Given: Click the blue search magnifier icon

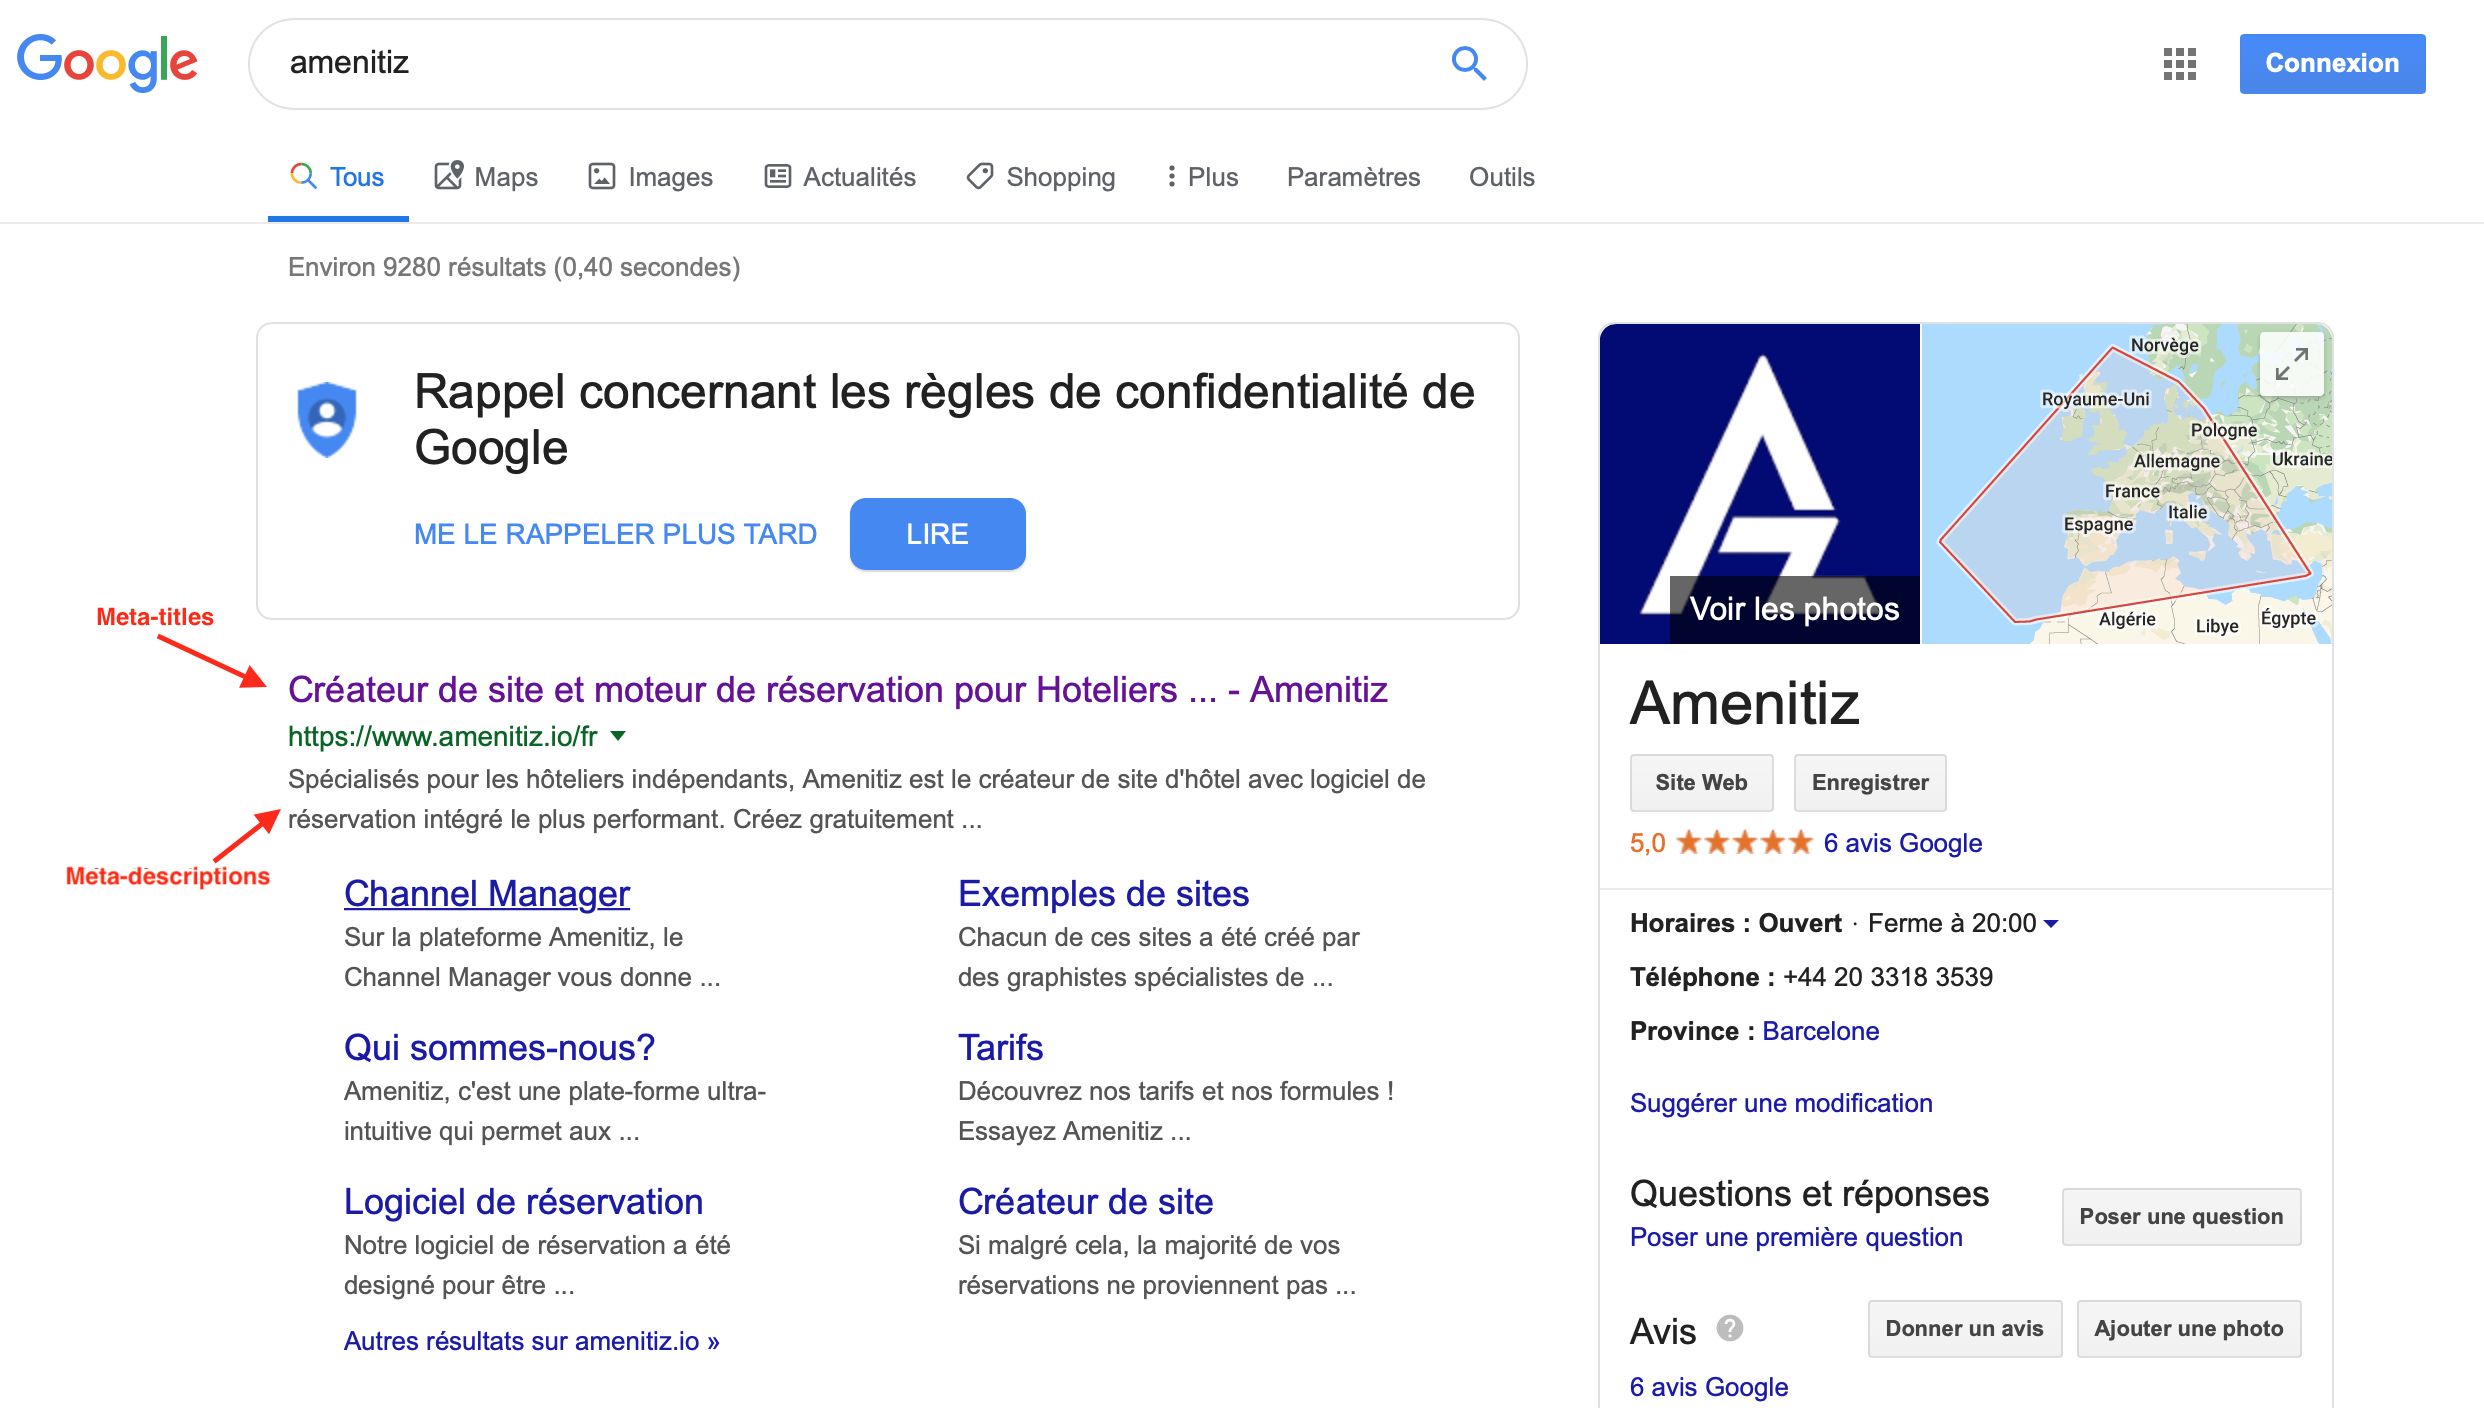Looking at the screenshot, I should pos(1468,63).
